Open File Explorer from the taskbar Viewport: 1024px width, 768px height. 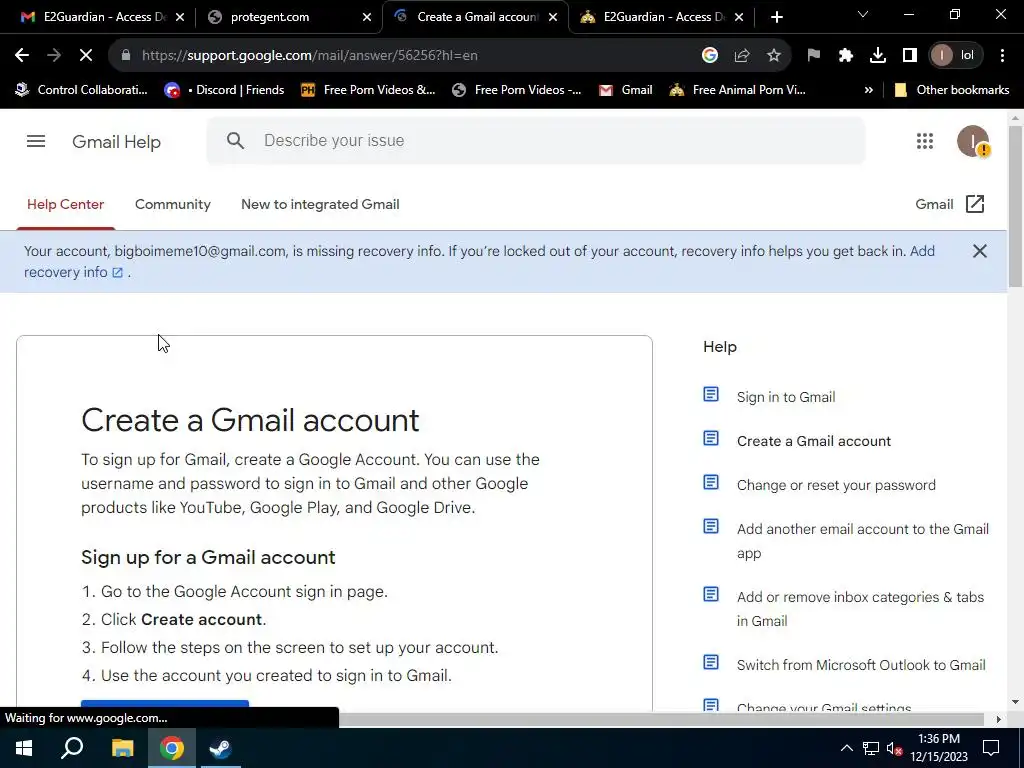tap(122, 748)
